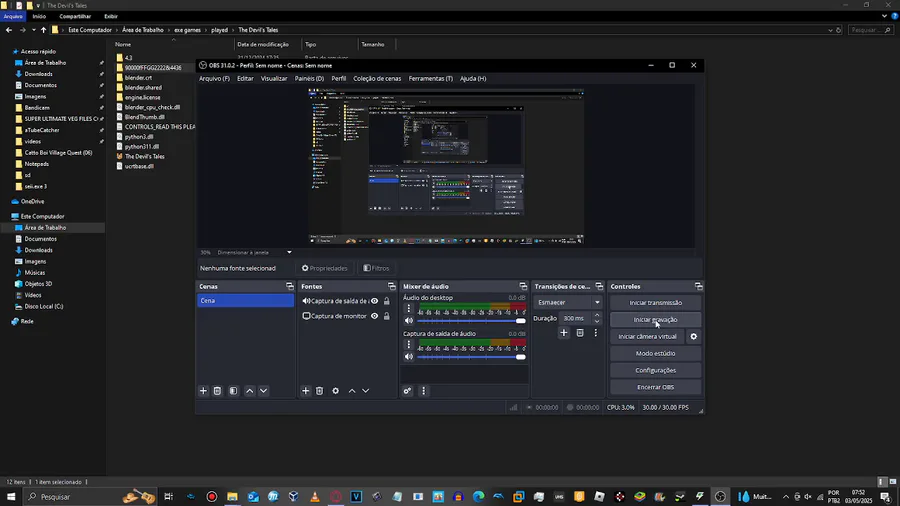
Task: Open Painéis (D) menu in OBS
Action: click(309, 79)
